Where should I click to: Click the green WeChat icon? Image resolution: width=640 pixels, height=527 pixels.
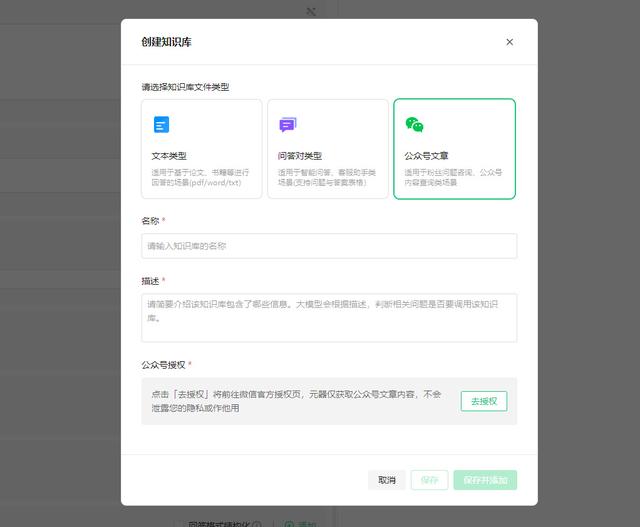coord(414,125)
